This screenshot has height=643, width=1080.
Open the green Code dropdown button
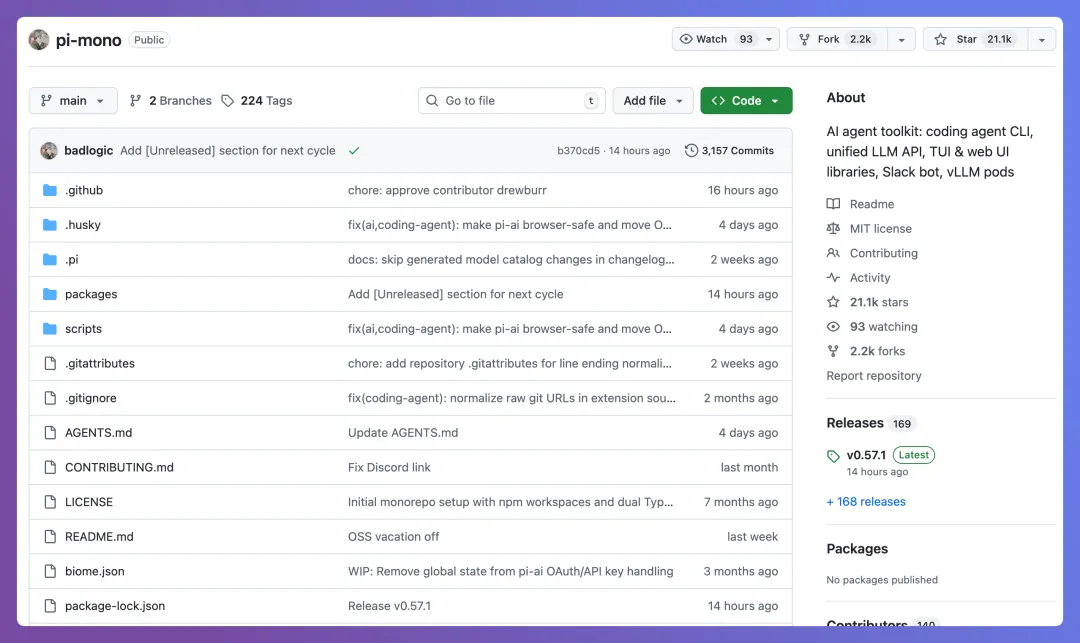[746, 101]
